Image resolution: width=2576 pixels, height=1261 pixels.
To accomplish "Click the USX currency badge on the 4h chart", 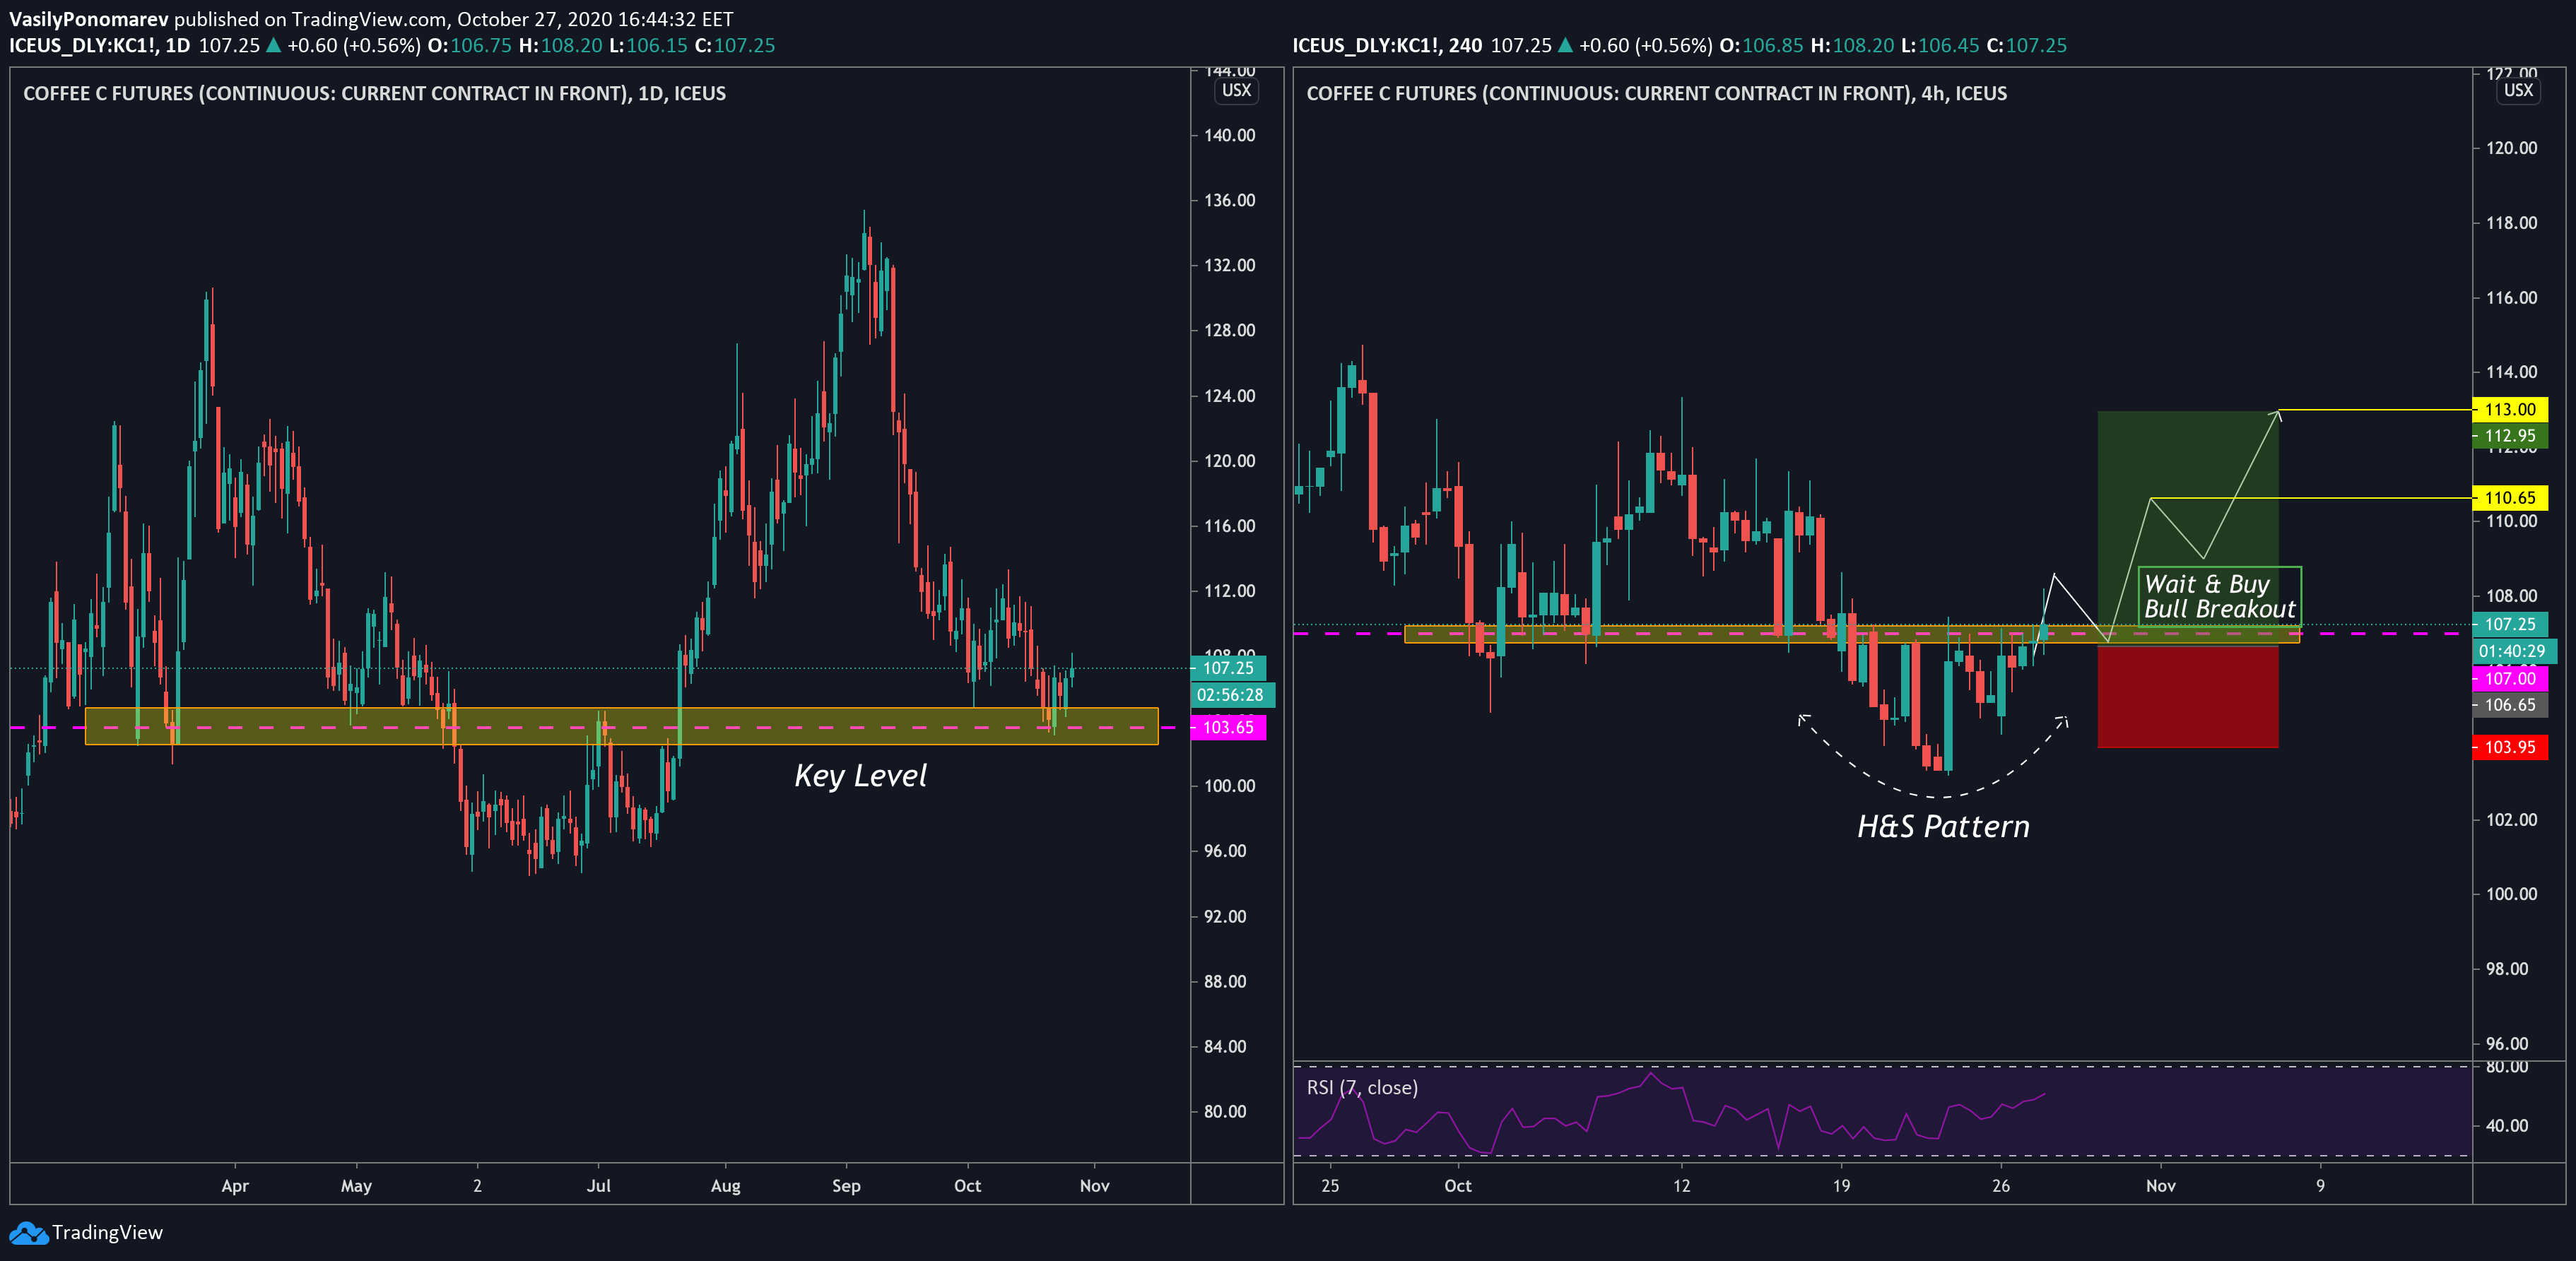I will (x=2518, y=91).
